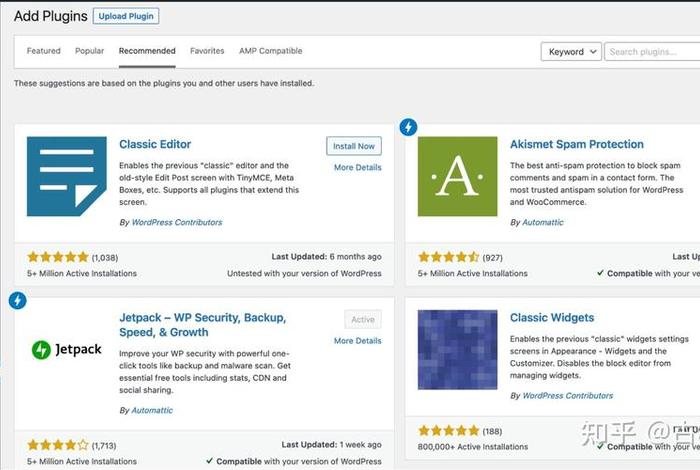The image size is (700, 470).
Task: Click the Add Plugins page heading
Action: 50,16
